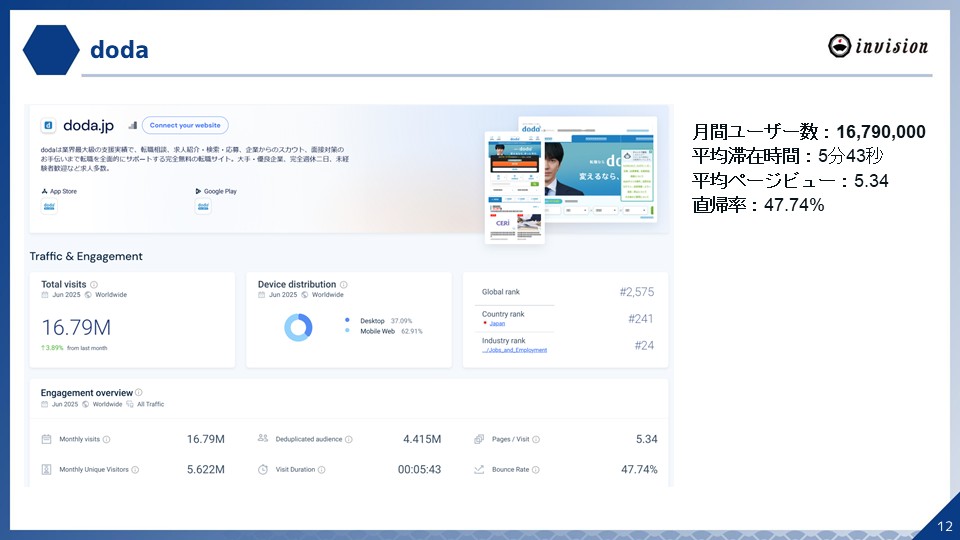This screenshot has width=960, height=540.
Task: Click the 平均ページビュー 5.34 line
Action: pos(790,181)
